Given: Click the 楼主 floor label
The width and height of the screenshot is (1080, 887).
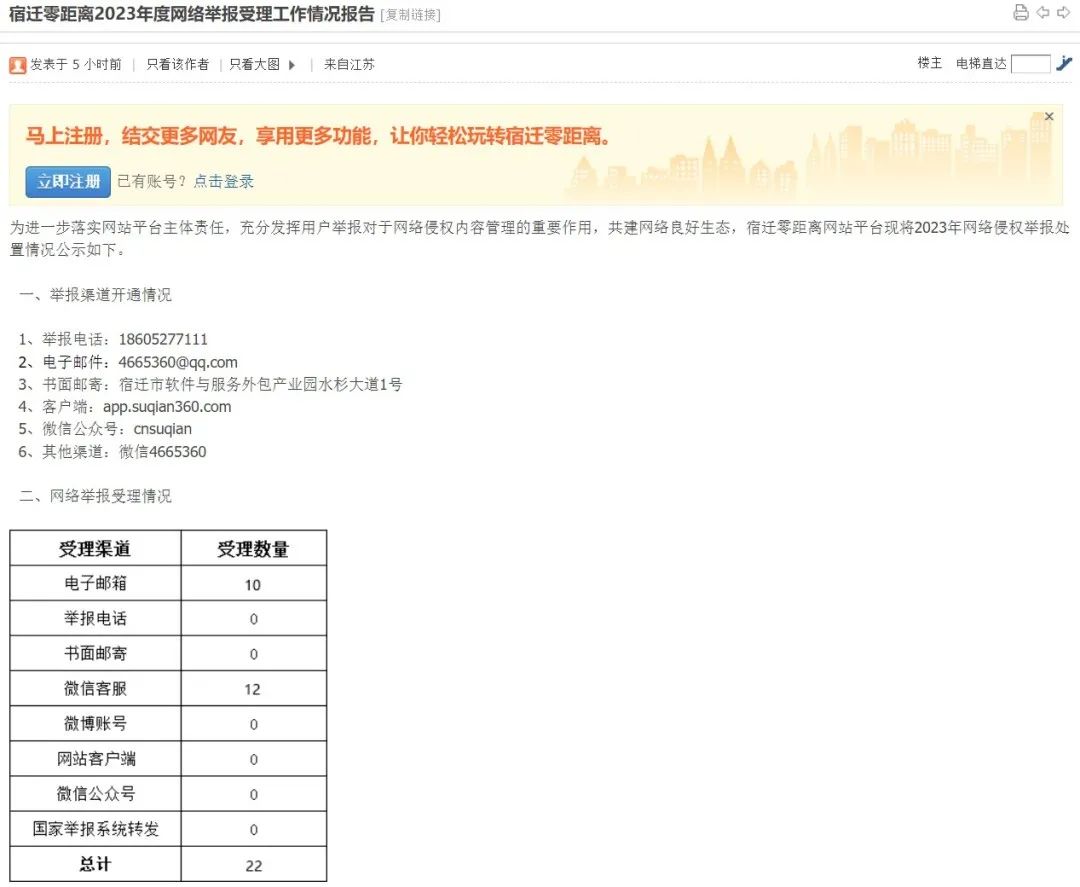Looking at the screenshot, I should (x=930, y=63).
